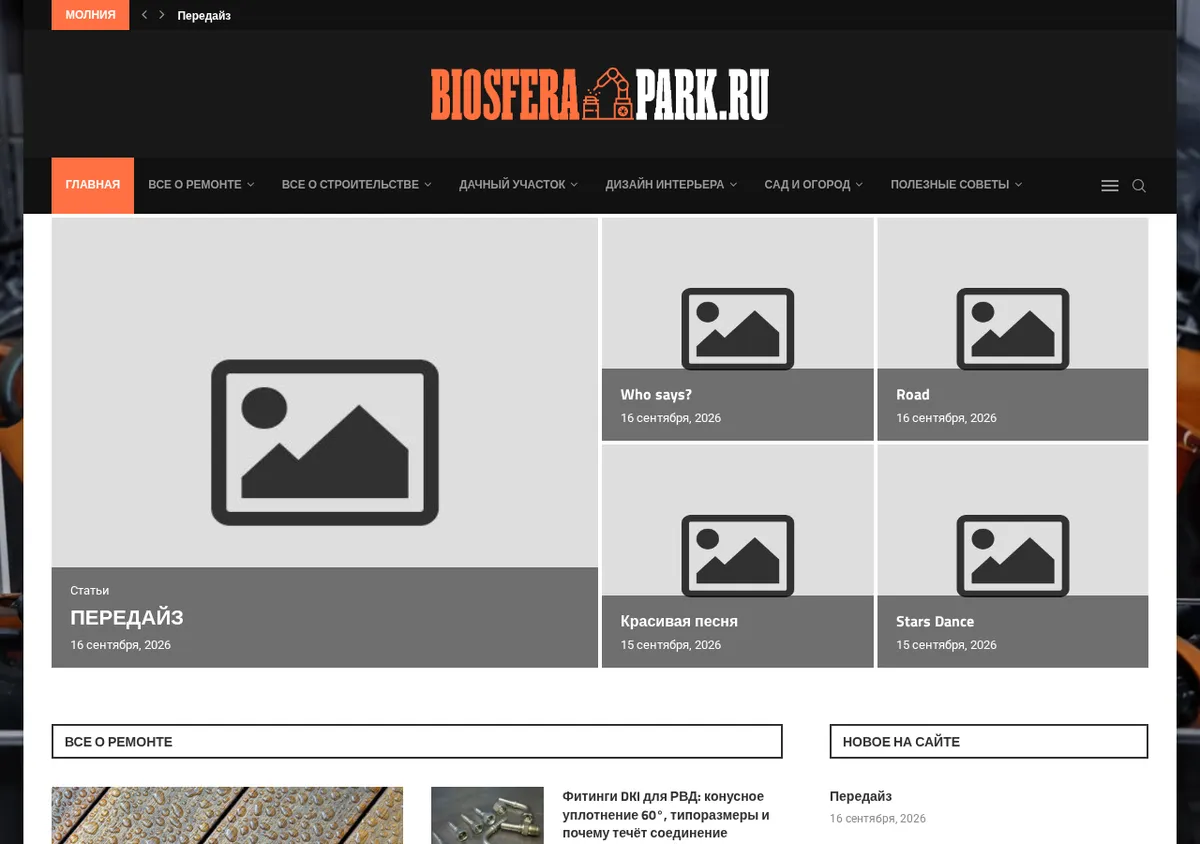The width and height of the screenshot is (1200, 844).
Task: Open the hamburger sidebar menu icon
Action: pyautogui.click(x=1109, y=186)
